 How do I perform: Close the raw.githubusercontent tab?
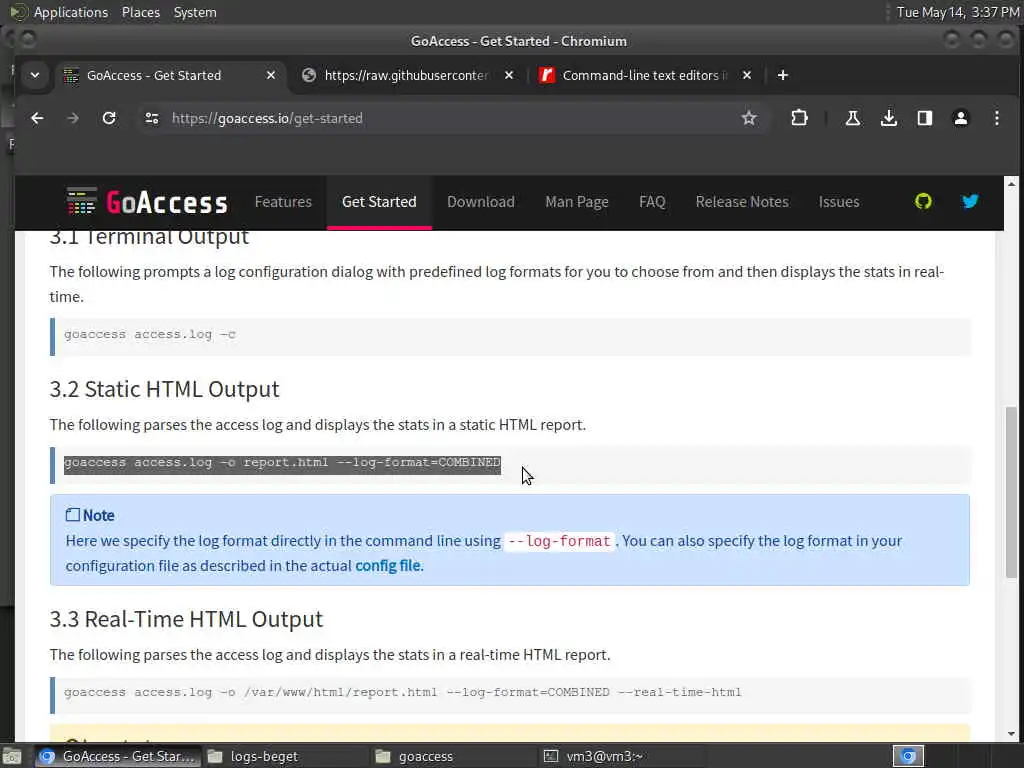[509, 75]
